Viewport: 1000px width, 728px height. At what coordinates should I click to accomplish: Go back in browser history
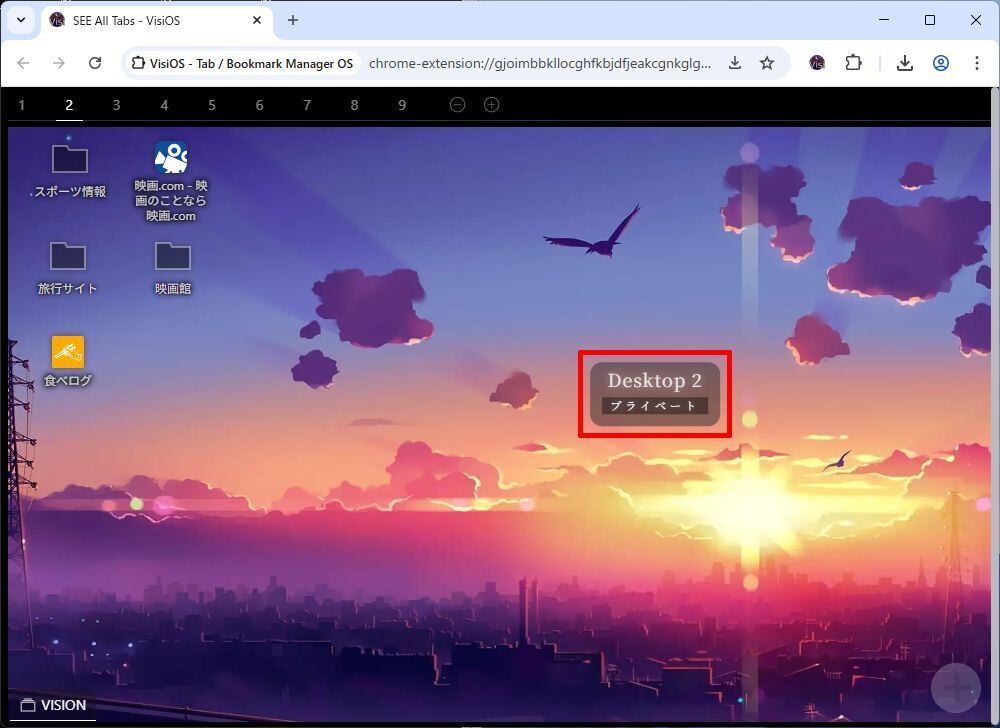[x=24, y=63]
